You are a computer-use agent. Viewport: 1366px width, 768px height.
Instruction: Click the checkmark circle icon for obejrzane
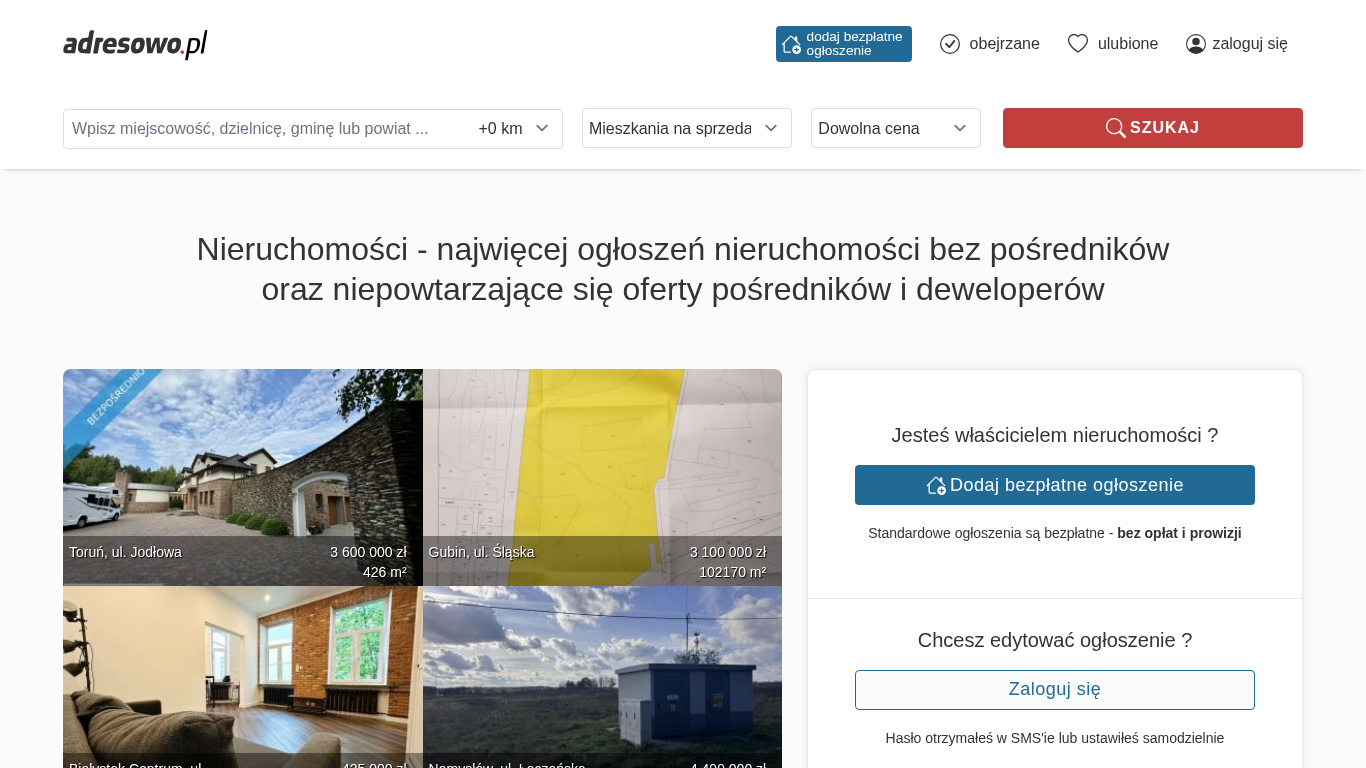click(x=950, y=44)
